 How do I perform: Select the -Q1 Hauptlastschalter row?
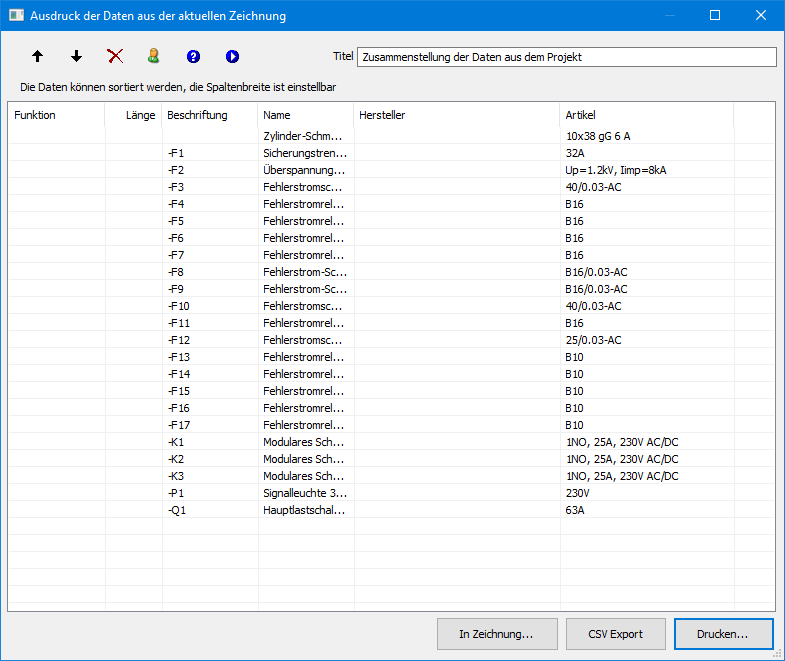pyautogui.click(x=304, y=510)
